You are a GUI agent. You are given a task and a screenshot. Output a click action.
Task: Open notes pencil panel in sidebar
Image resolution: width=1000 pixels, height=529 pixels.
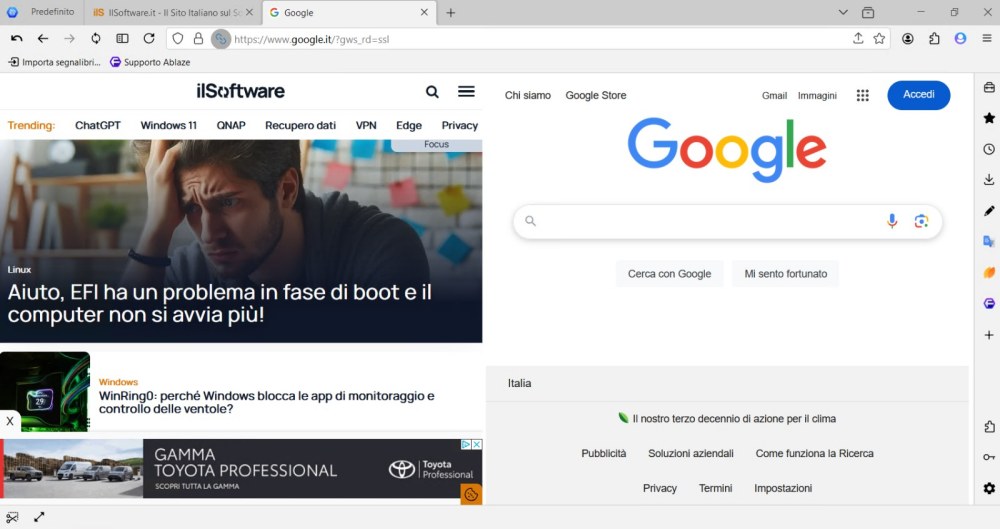pos(989,211)
